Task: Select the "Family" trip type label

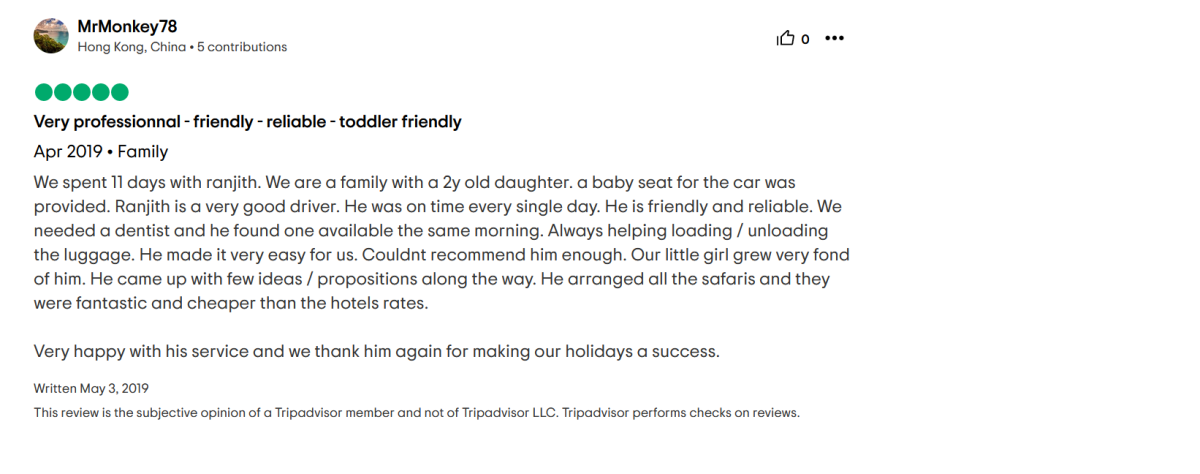Action: [x=143, y=152]
